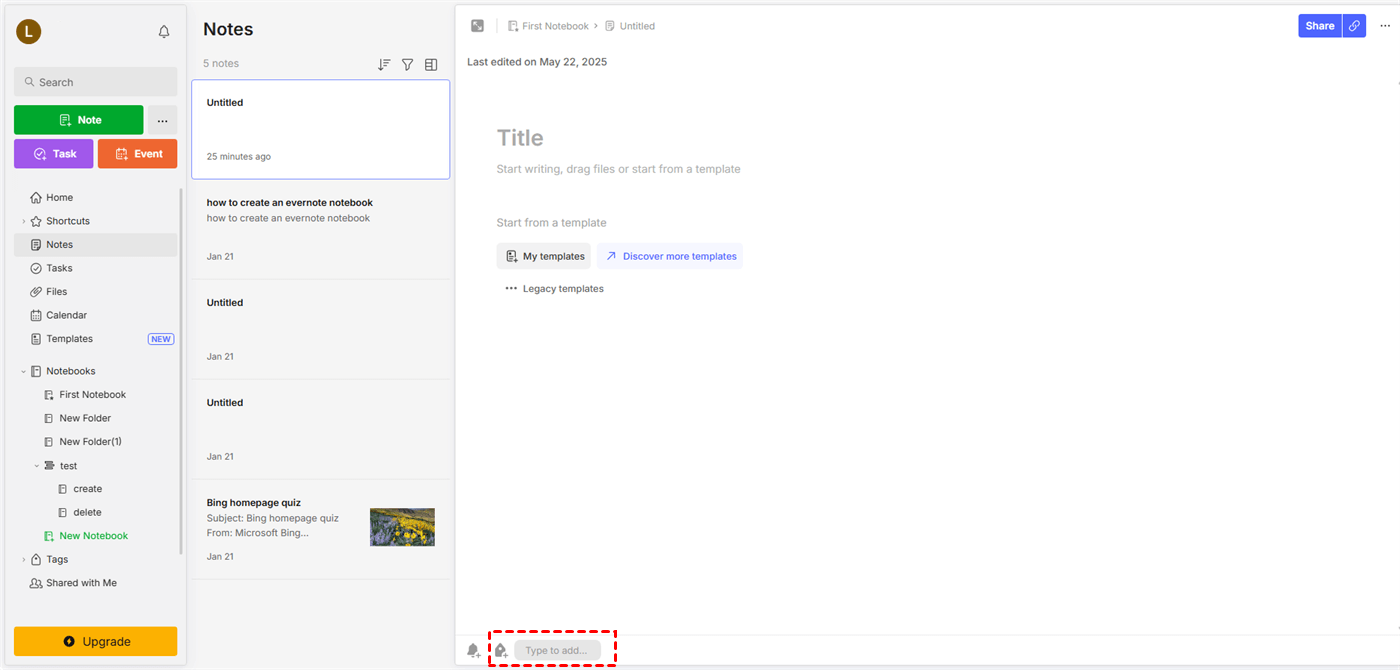Copy the note link icon
This screenshot has width=1400, height=670.
pos(1354,26)
